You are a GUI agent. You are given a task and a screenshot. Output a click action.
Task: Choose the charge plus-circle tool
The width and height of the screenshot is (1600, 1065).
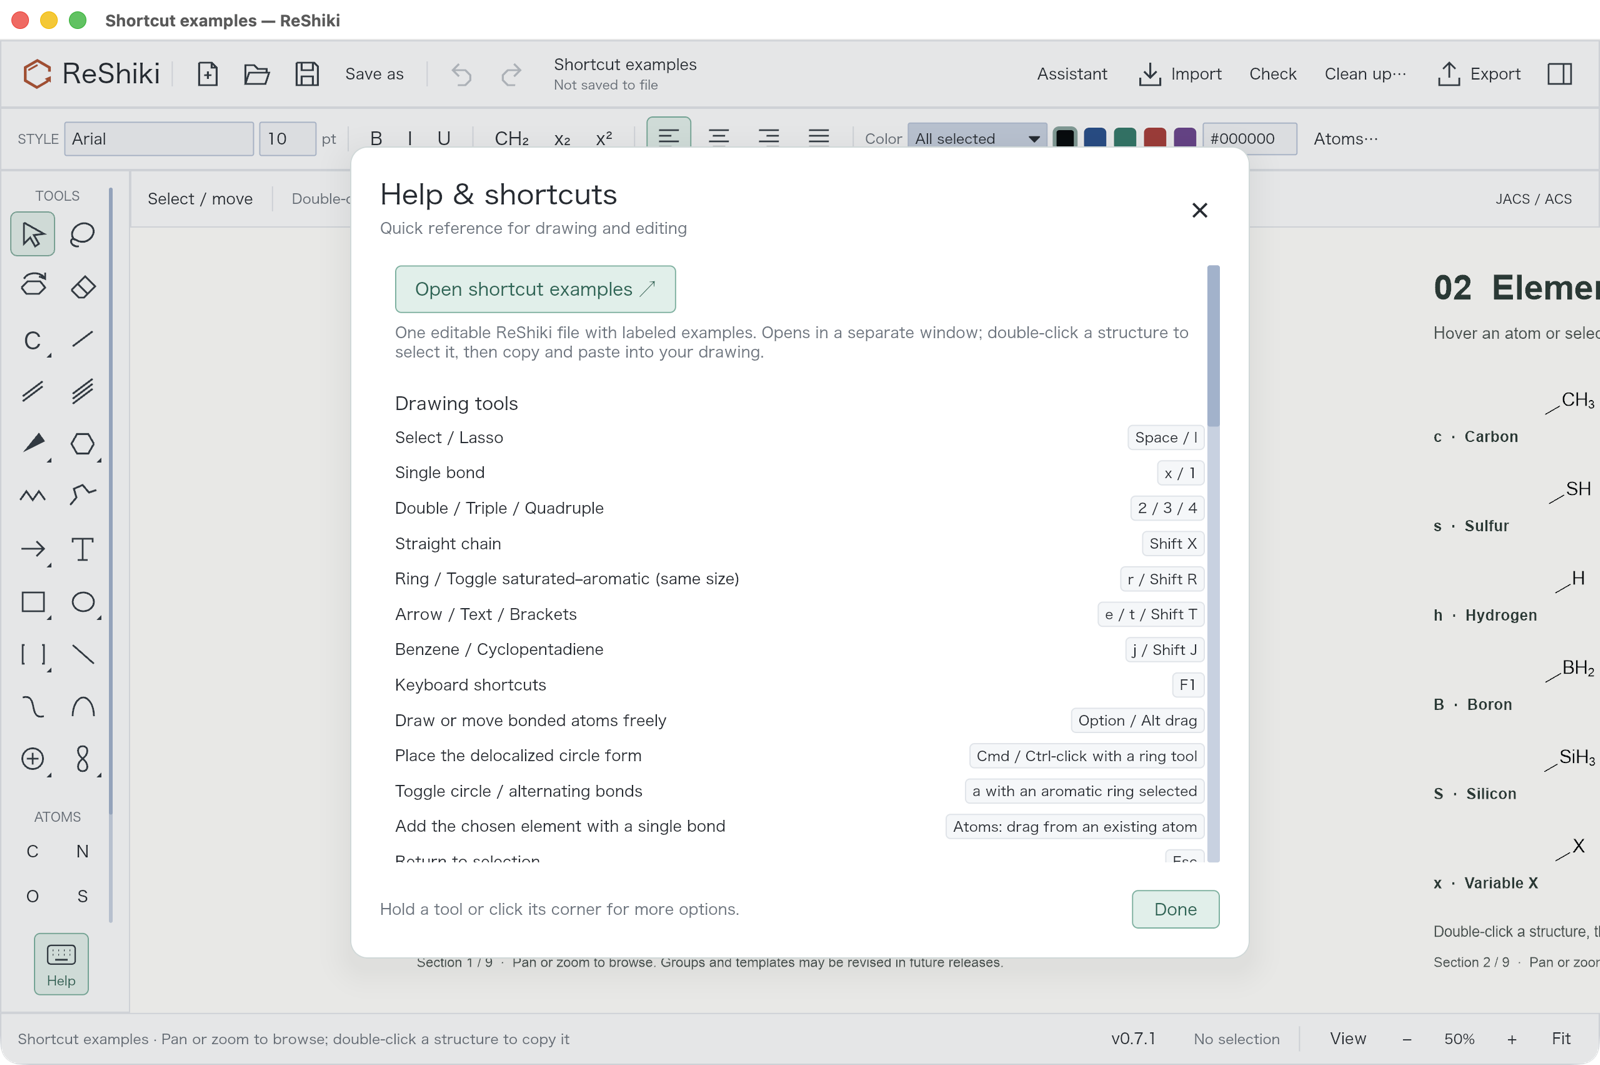[33, 759]
